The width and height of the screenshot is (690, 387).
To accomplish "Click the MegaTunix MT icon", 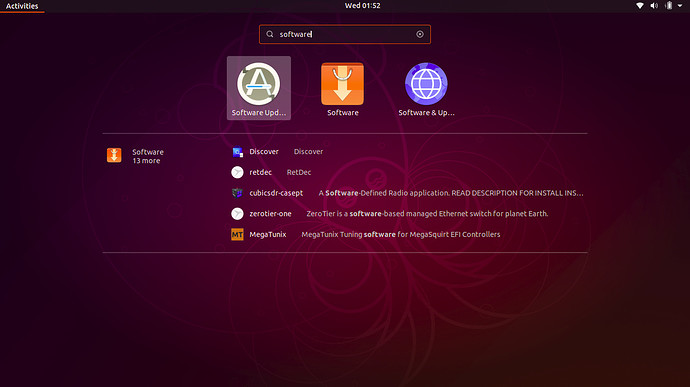I will click(237, 234).
